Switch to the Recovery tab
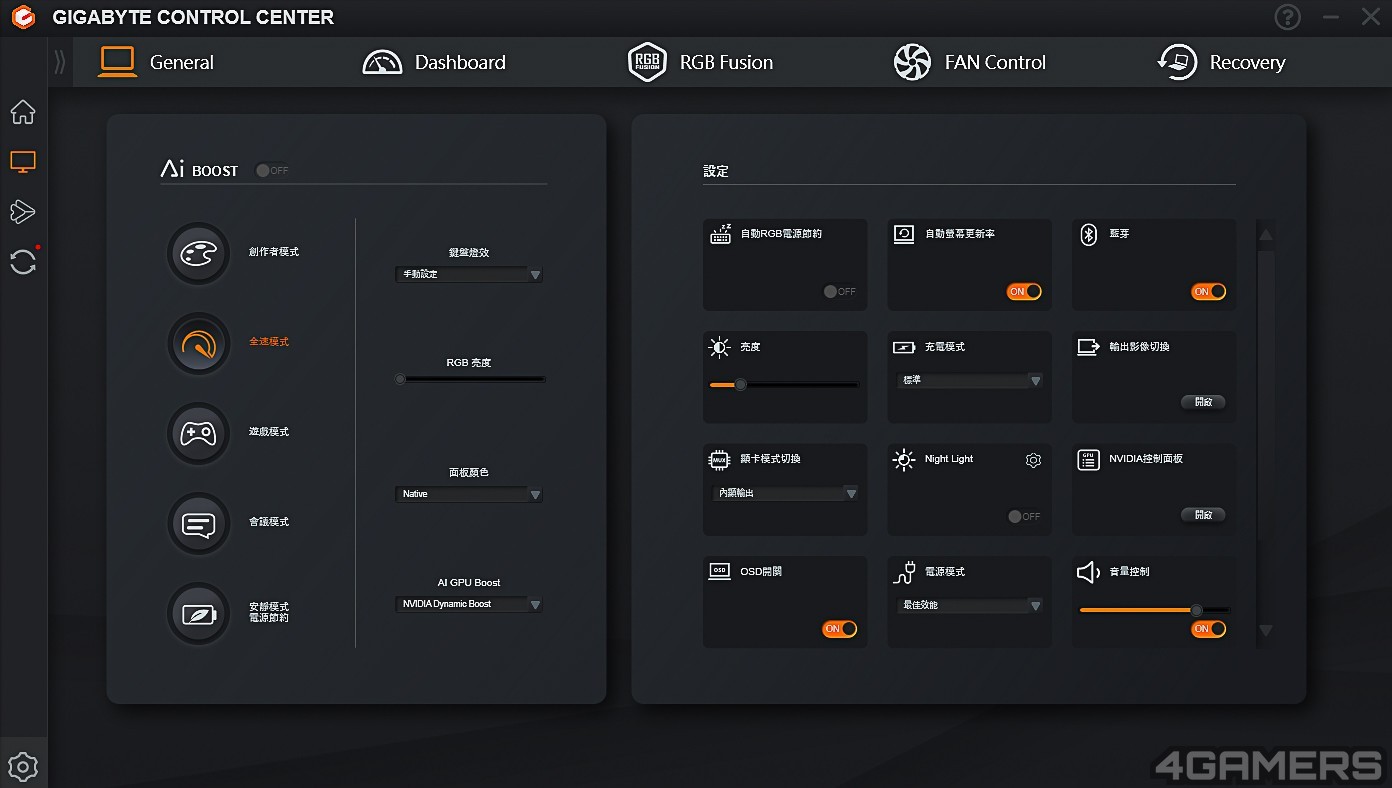Viewport: 1392px width, 788px height. (x=1221, y=62)
